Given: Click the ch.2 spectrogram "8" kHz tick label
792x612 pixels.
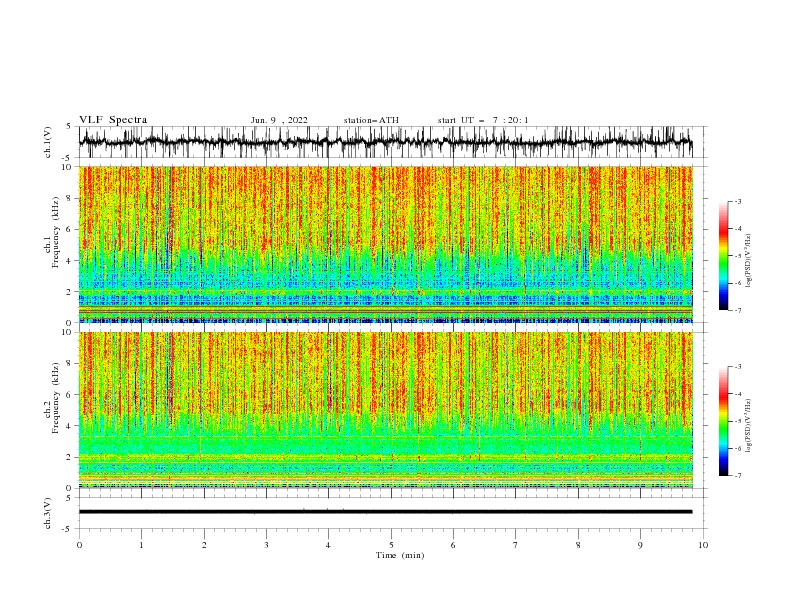Looking at the screenshot, I should 69,364.
